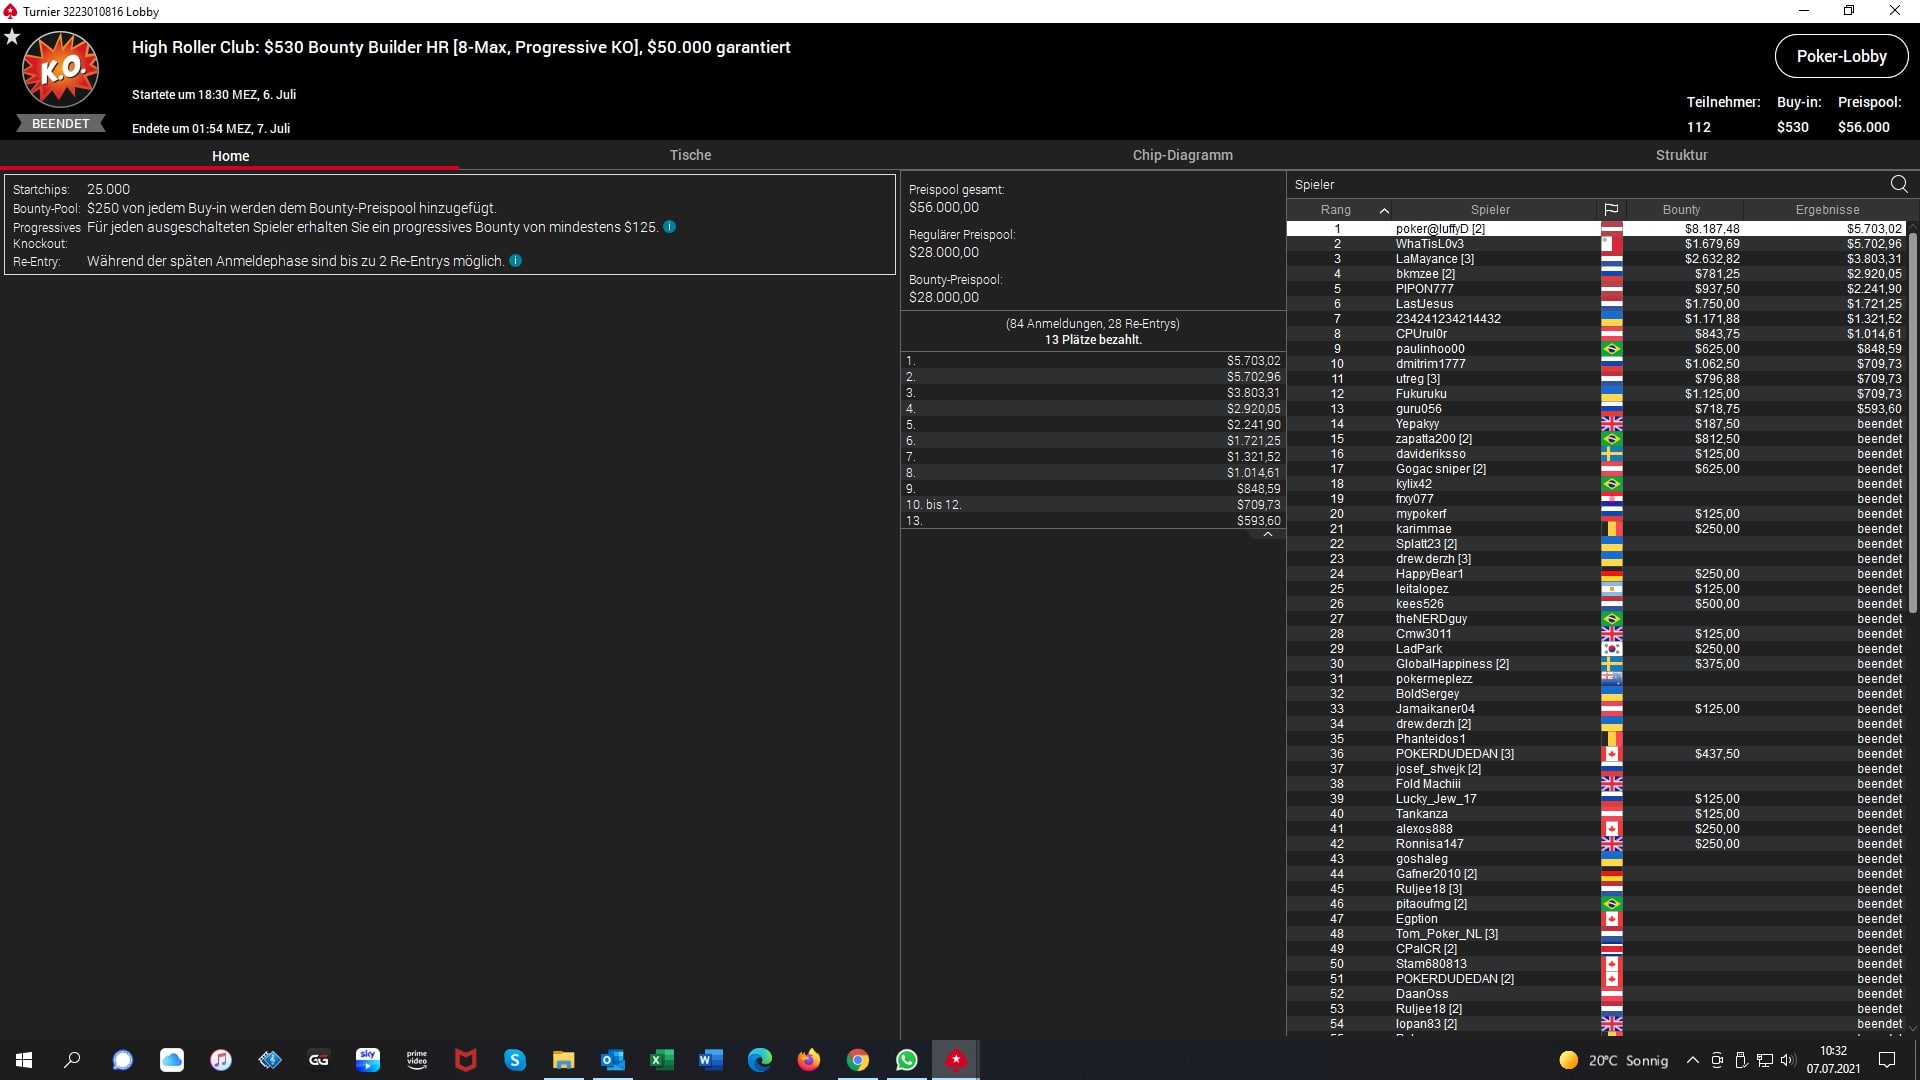The width and height of the screenshot is (1920, 1080).
Task: Show hidden system tray icons
Action: click(x=1692, y=1060)
